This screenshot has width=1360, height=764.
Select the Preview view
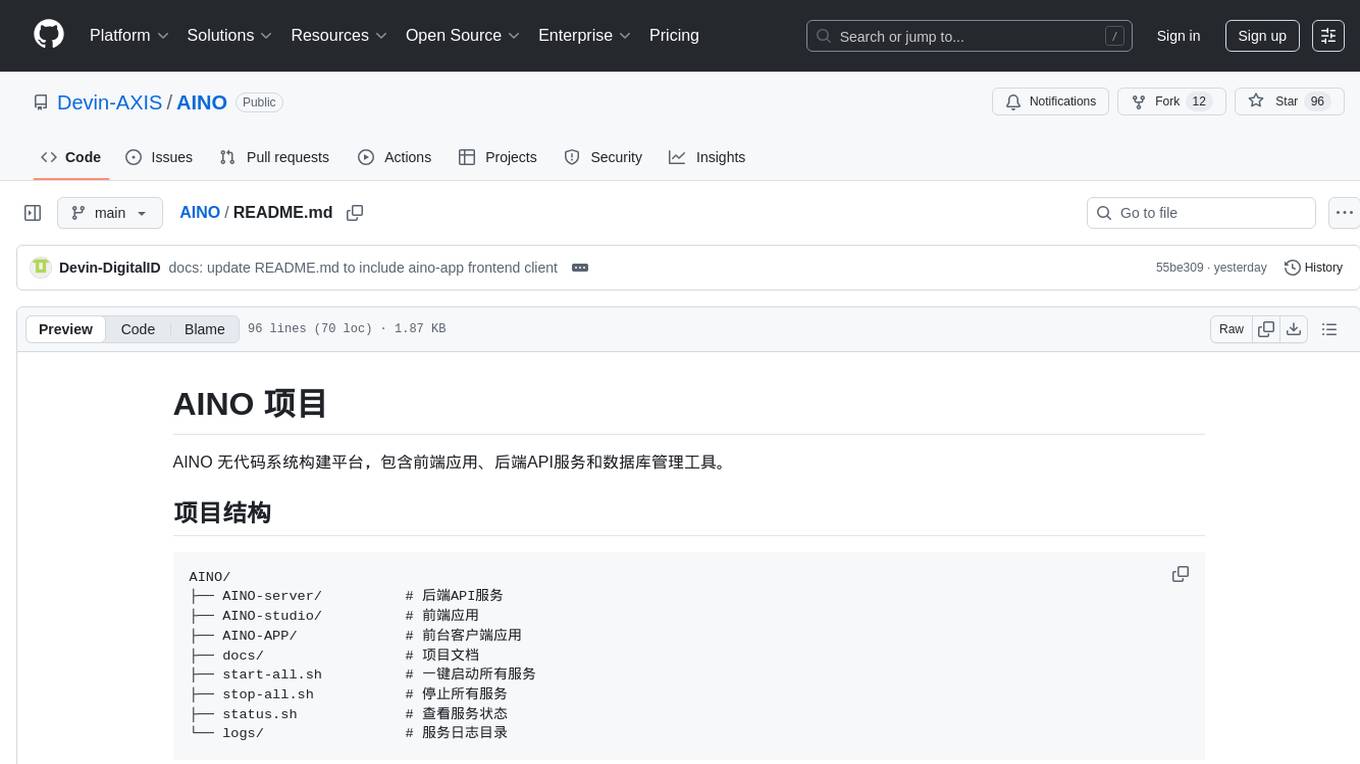pos(66,329)
